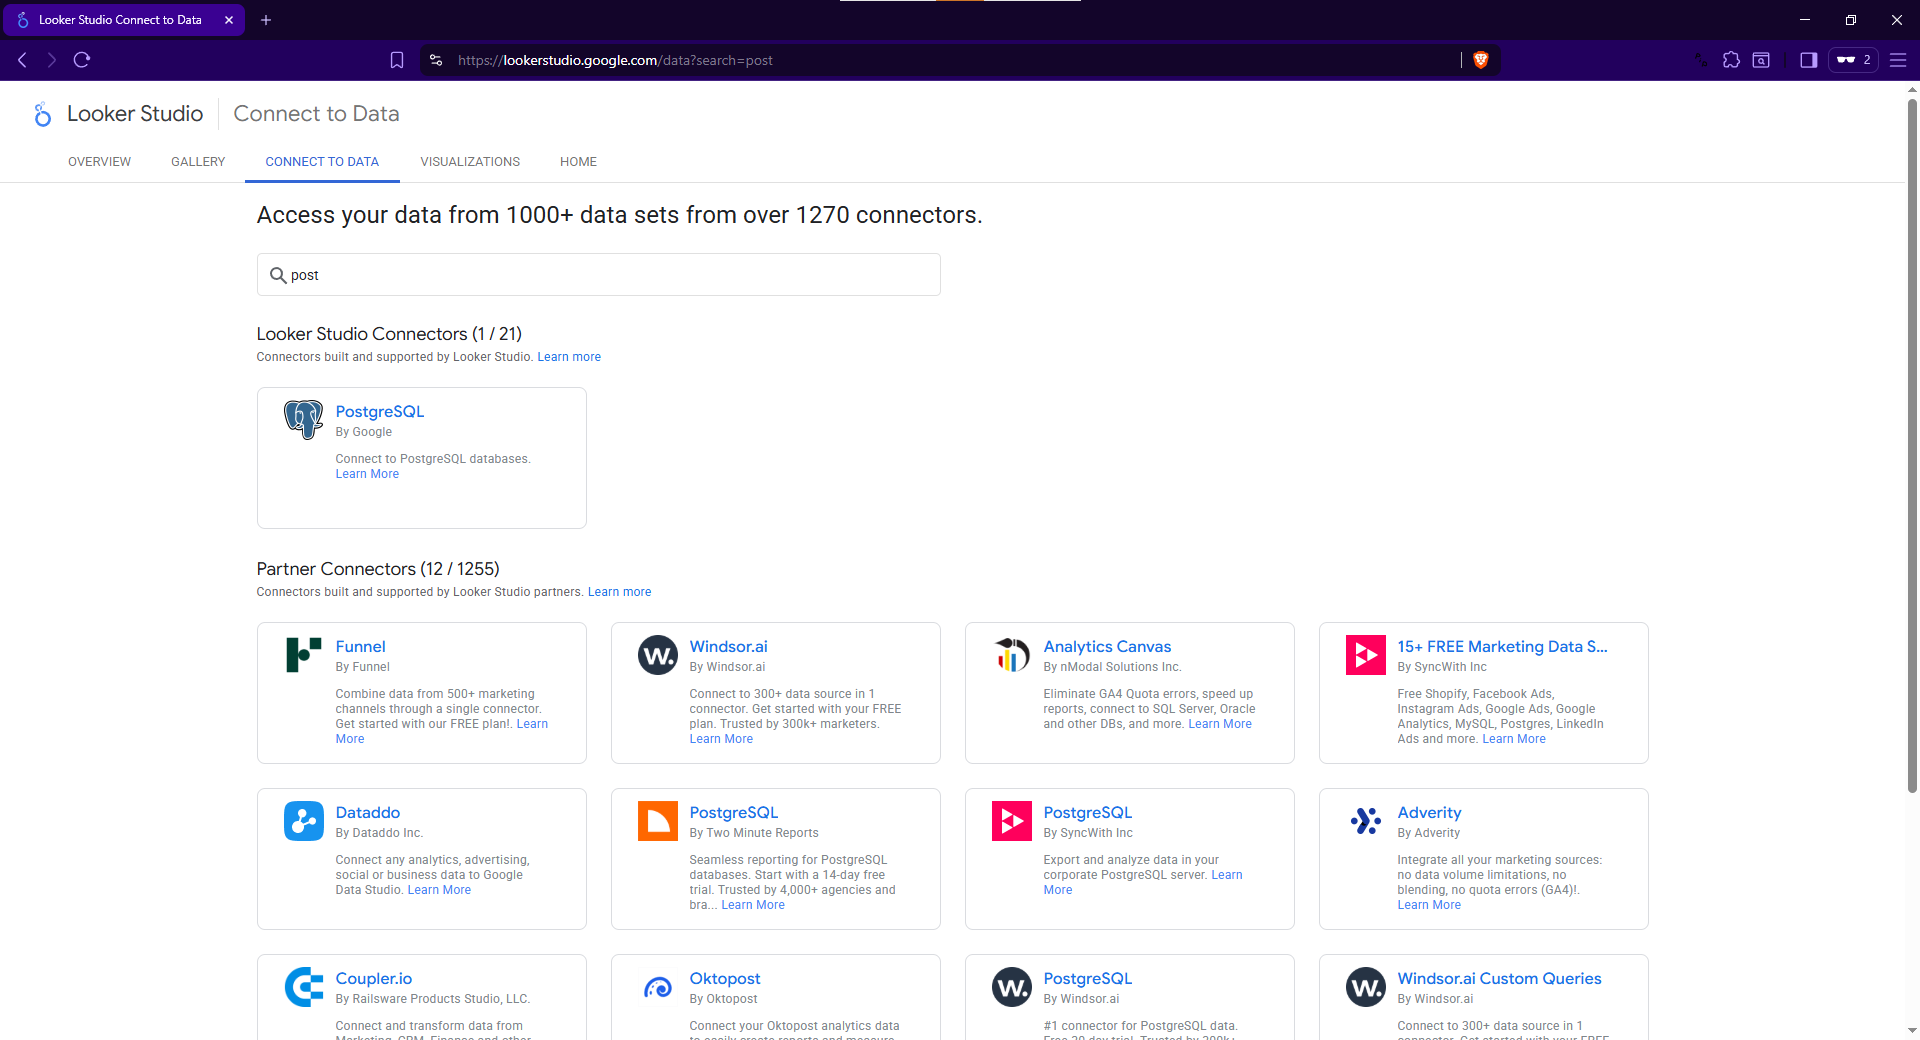
Task: Click the private window sunglasses indicator
Action: [1853, 60]
